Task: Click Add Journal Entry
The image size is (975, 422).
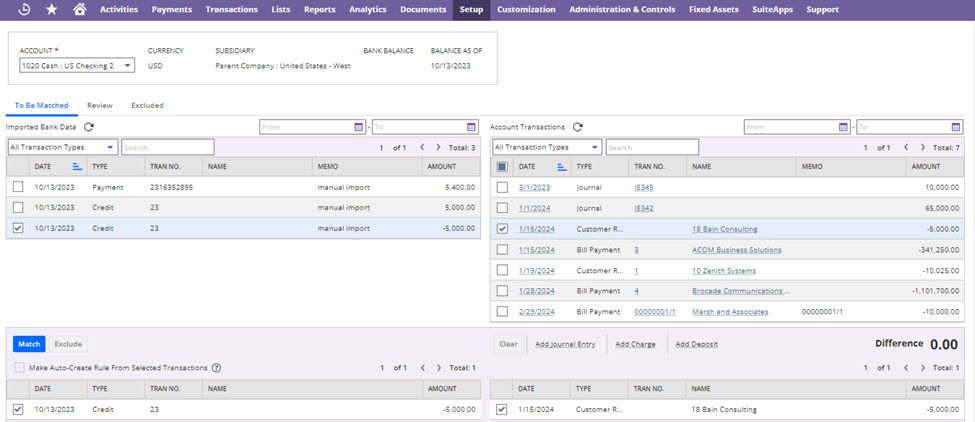Action: tap(565, 344)
